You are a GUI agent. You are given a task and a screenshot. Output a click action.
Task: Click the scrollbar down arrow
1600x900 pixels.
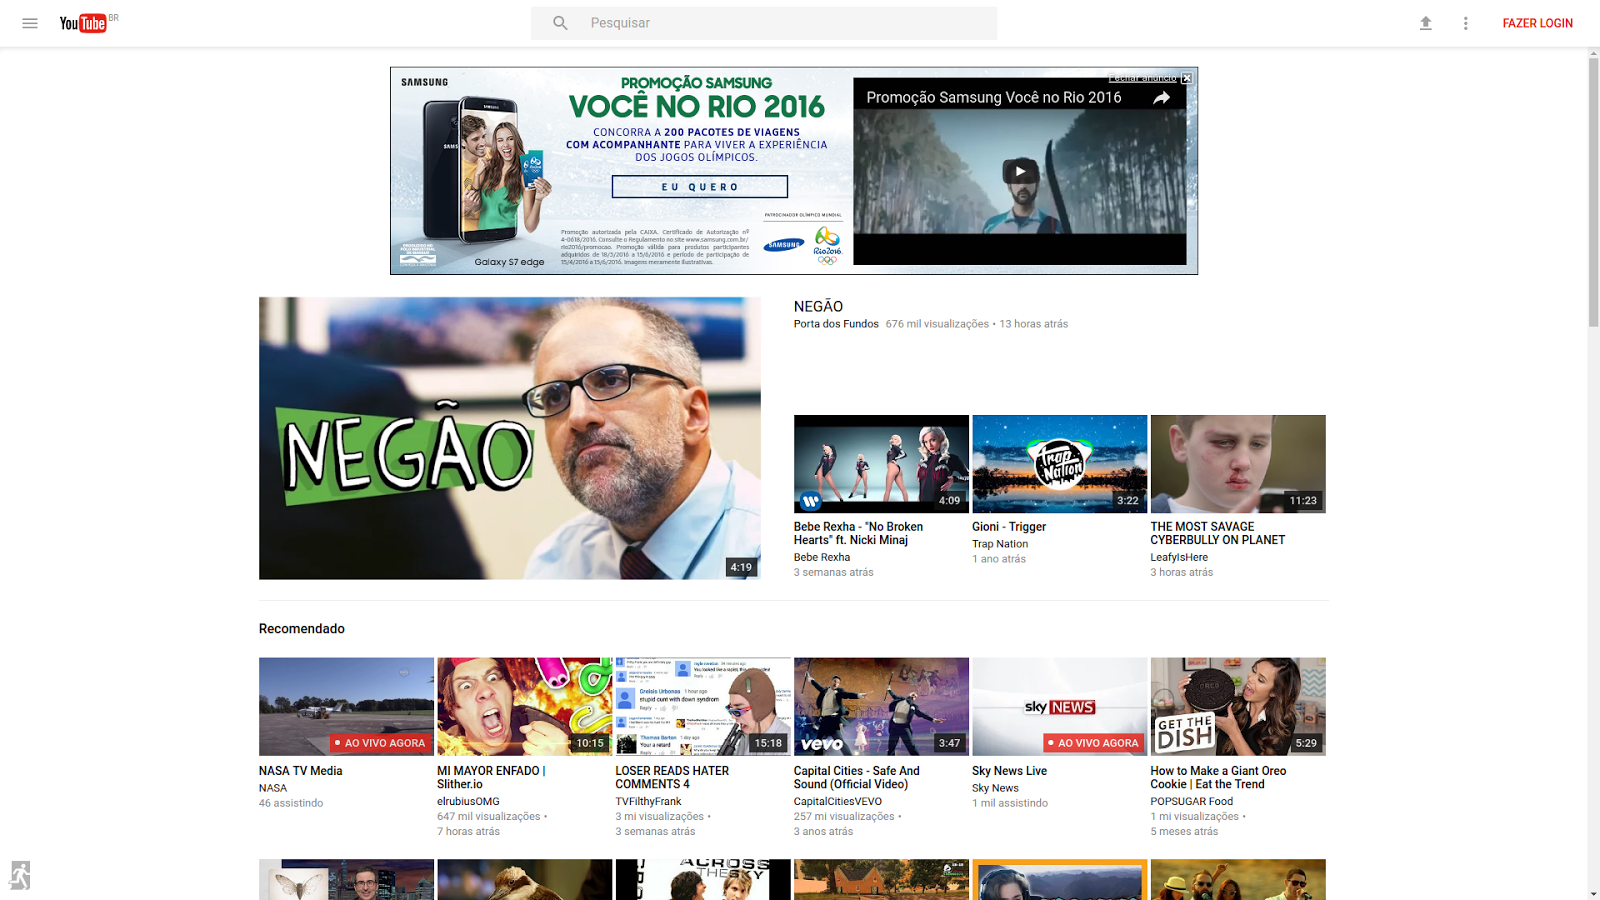coord(1594,893)
